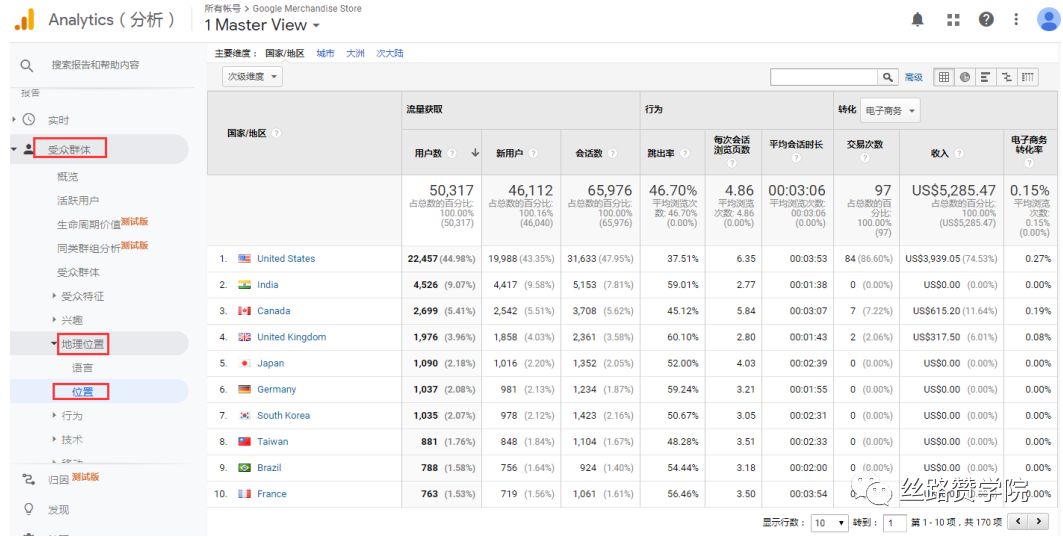The height and width of the screenshot is (537, 1063).
Task: Switch to comparison view icon
Action: point(1007,77)
